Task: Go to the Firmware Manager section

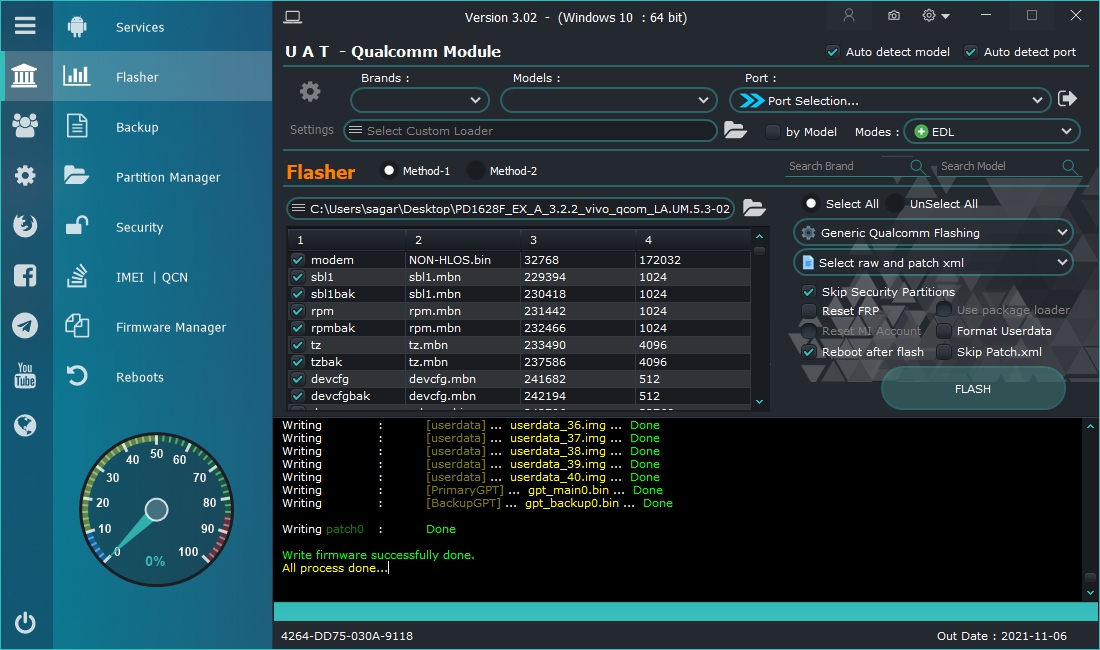Action: point(170,327)
